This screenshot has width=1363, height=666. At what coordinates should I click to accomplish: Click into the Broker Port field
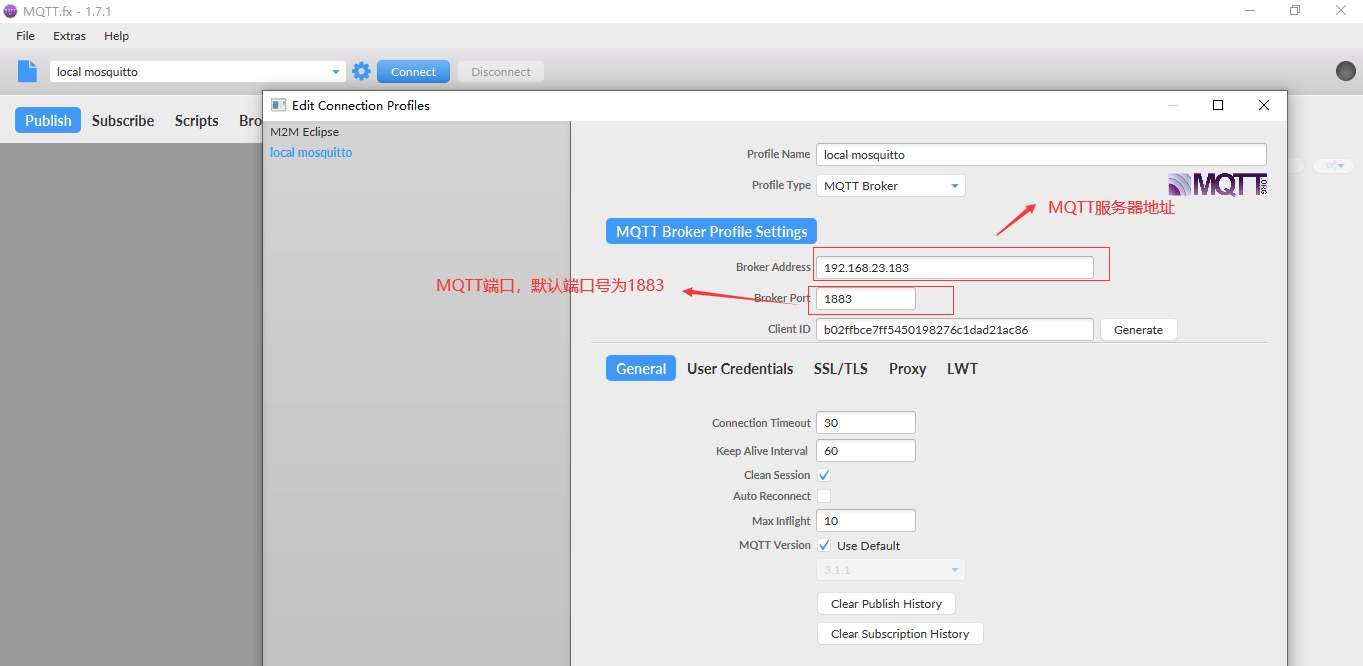click(x=866, y=299)
